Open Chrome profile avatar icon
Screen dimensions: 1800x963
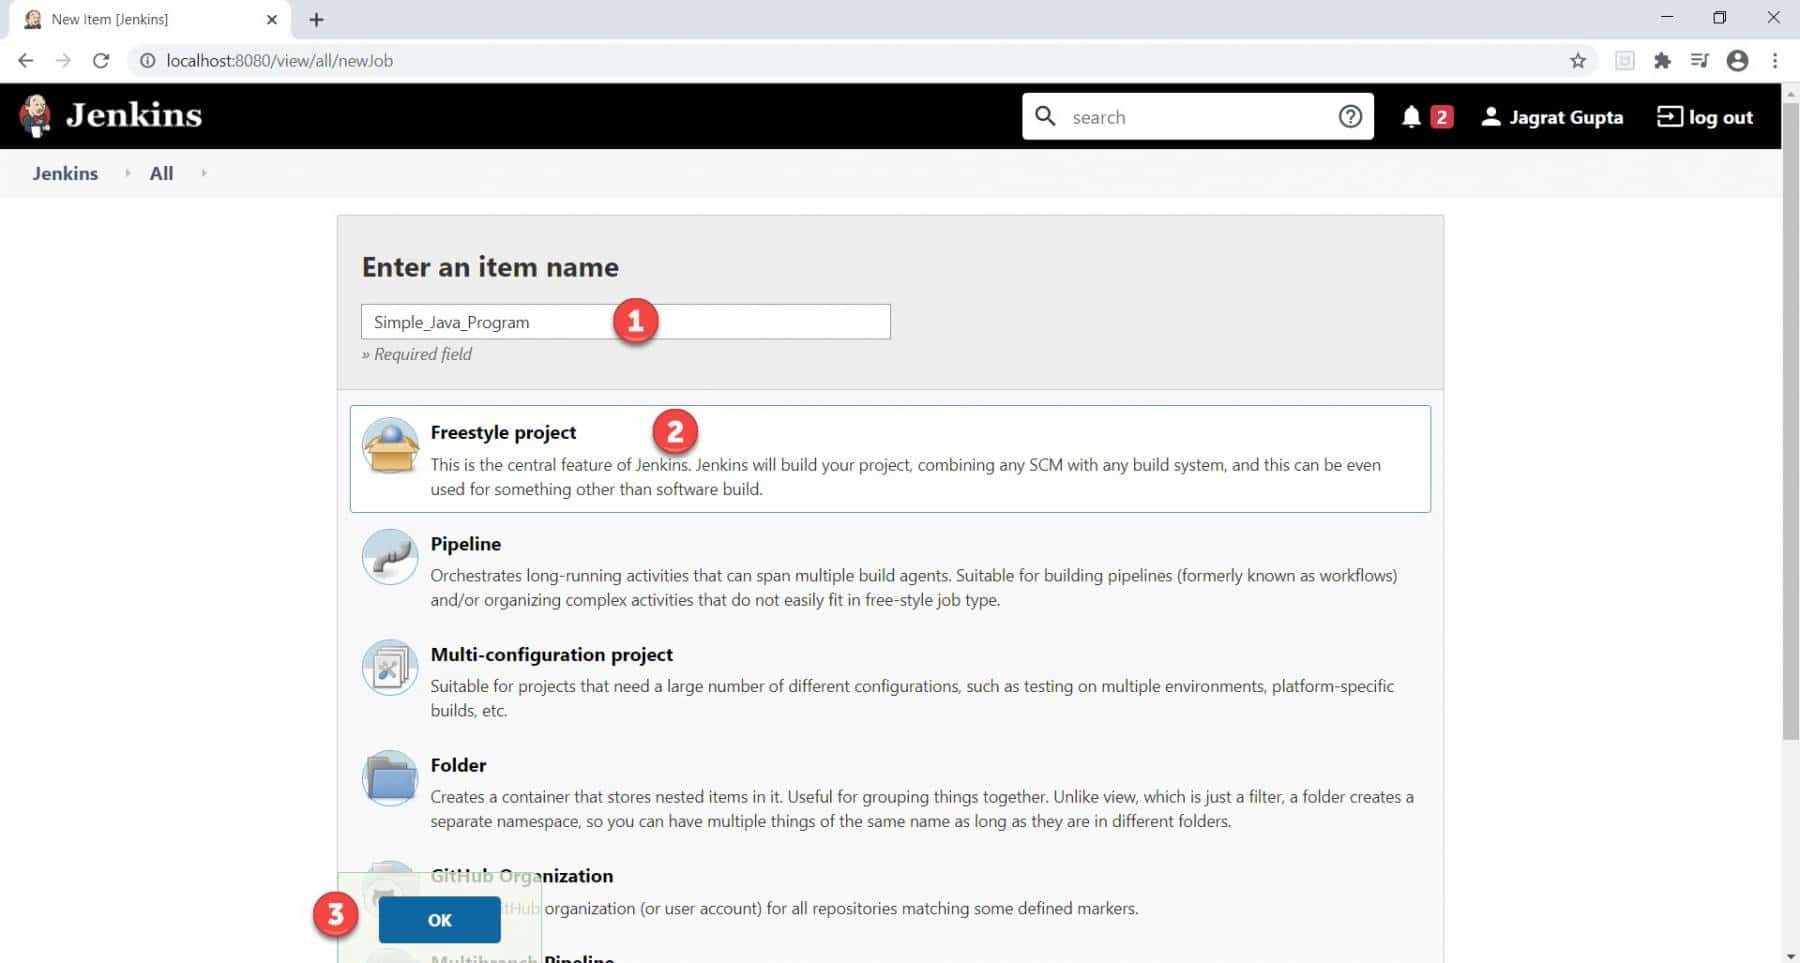point(1738,61)
